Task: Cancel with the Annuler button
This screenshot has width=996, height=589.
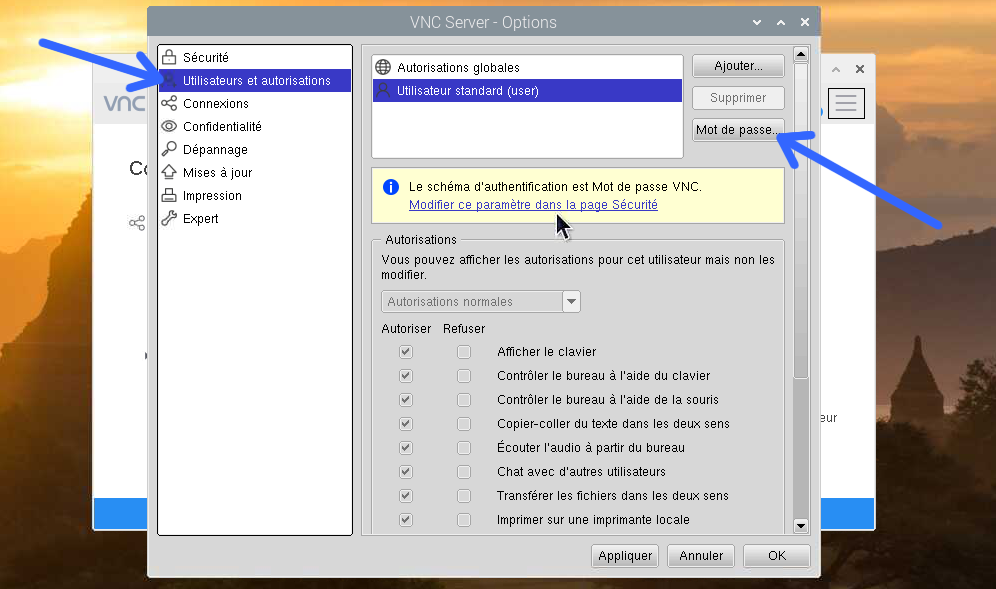Action: click(701, 556)
